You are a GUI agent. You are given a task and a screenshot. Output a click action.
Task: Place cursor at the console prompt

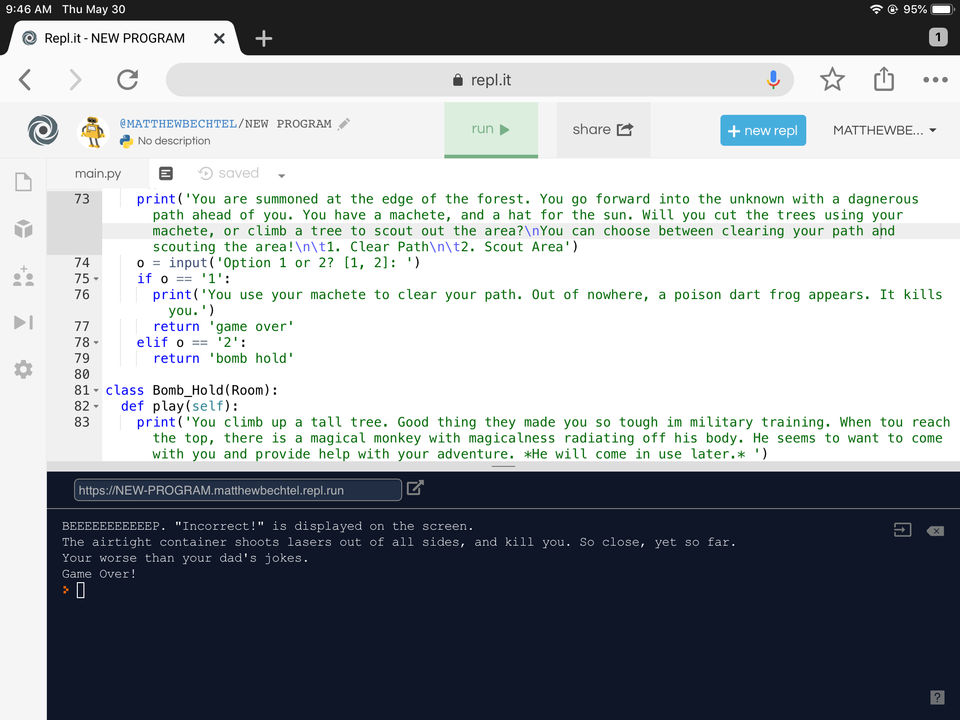pyautogui.click(x=81, y=590)
